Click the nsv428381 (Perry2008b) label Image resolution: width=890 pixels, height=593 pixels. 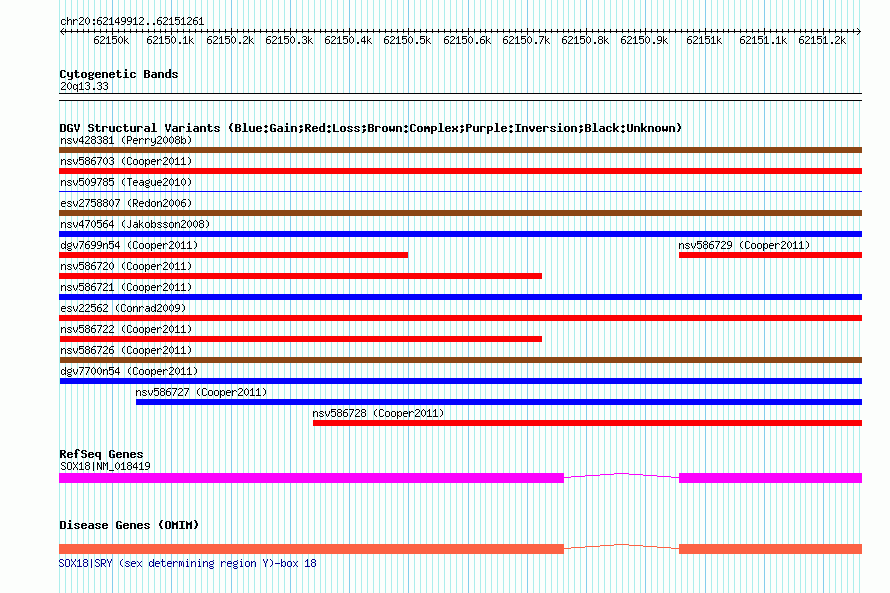point(126,140)
